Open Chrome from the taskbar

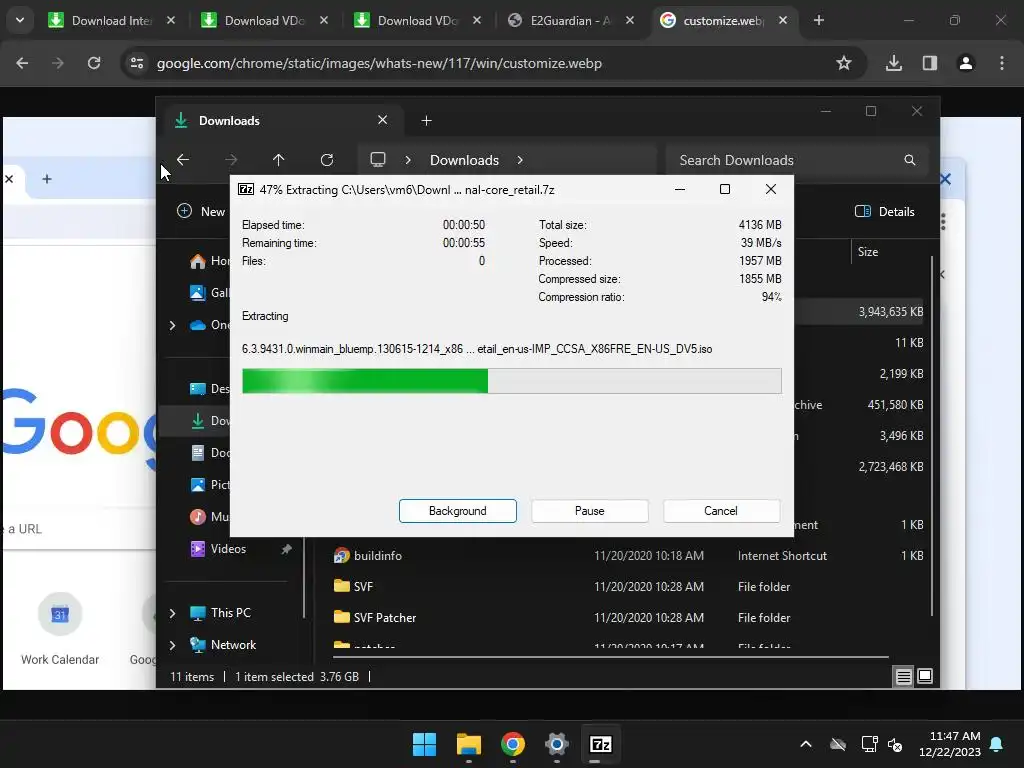coord(513,744)
